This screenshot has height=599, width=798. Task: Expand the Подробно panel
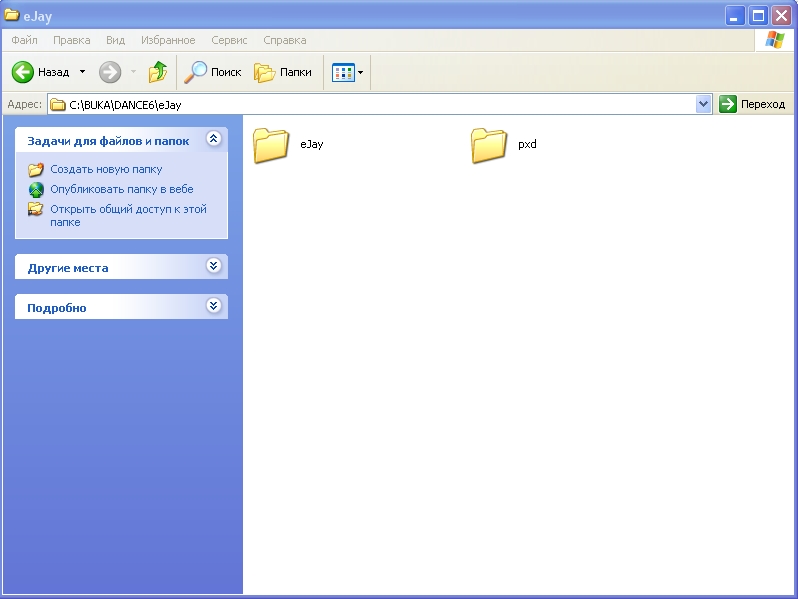pos(214,305)
